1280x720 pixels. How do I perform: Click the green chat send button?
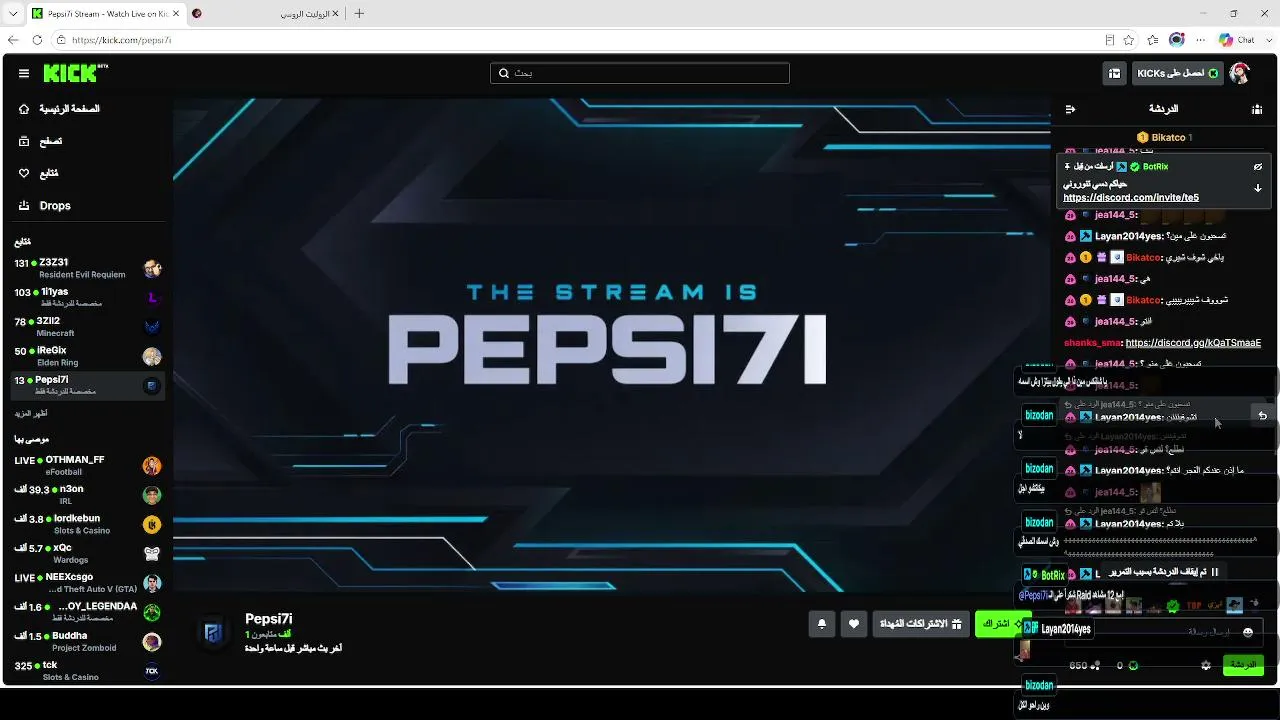1243,665
